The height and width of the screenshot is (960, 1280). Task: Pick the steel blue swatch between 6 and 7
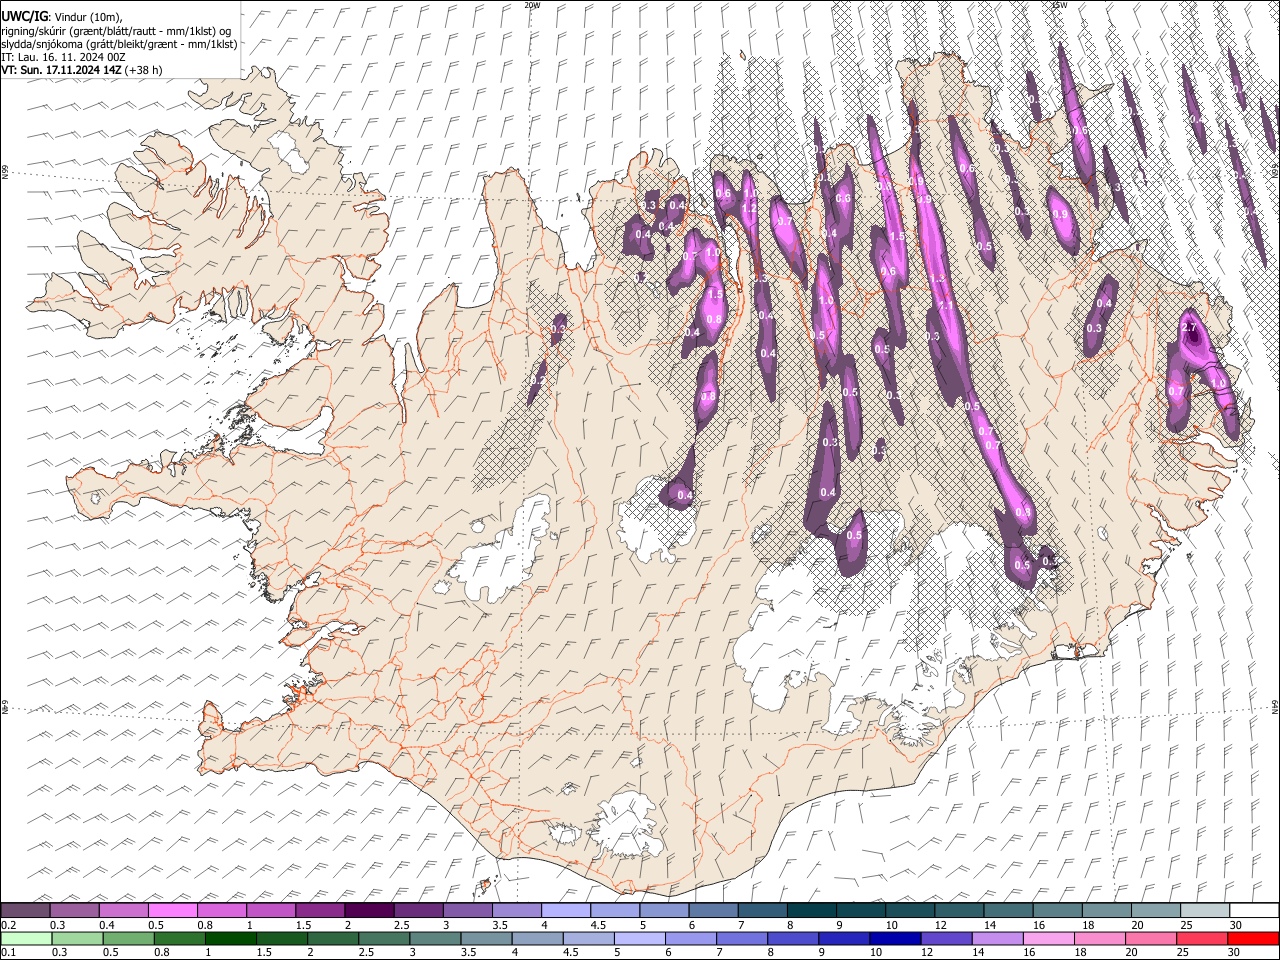(x=714, y=910)
